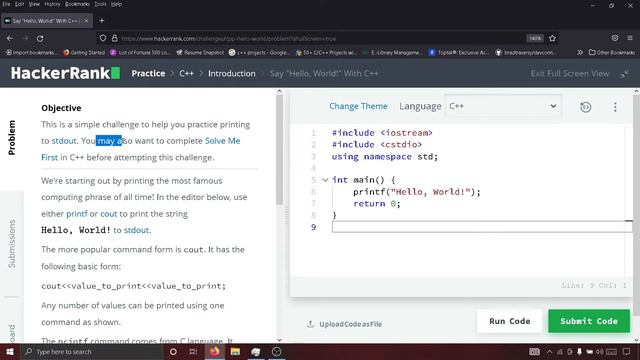The width and height of the screenshot is (640, 360).
Task: Click the Windows Start button
Action: [10, 351]
